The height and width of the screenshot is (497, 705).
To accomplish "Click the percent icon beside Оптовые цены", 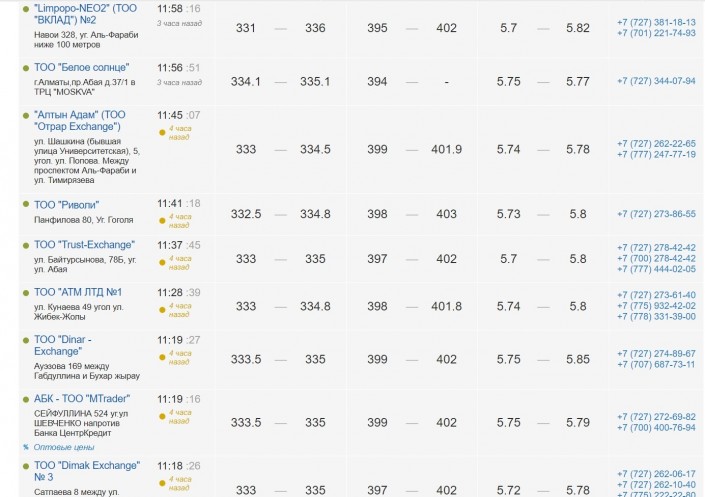I will click(26, 447).
